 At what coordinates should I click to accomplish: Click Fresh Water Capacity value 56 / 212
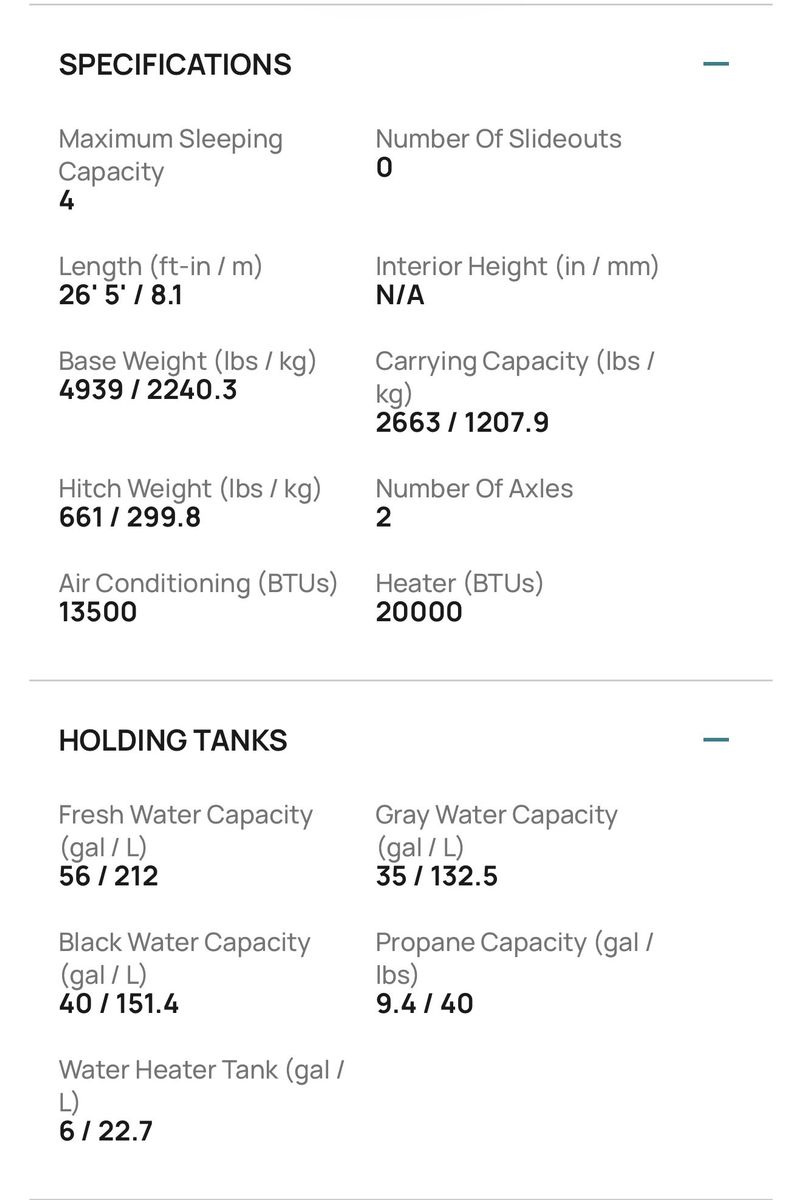pyautogui.click(x=108, y=877)
